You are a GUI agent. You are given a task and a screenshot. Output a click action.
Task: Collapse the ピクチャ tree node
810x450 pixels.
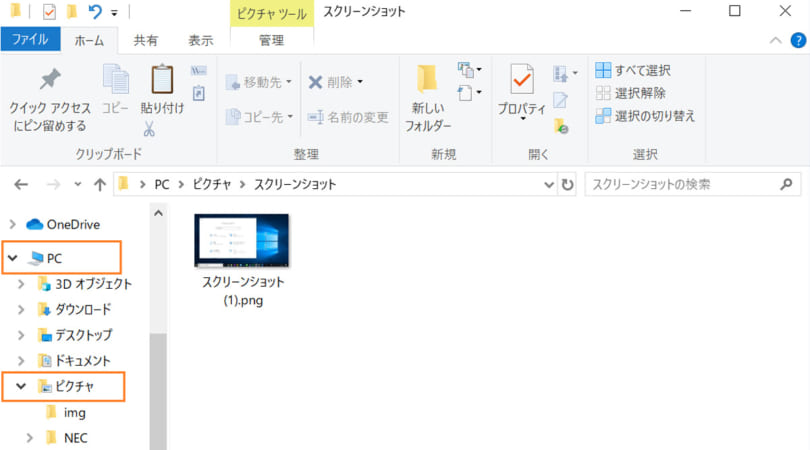21,386
